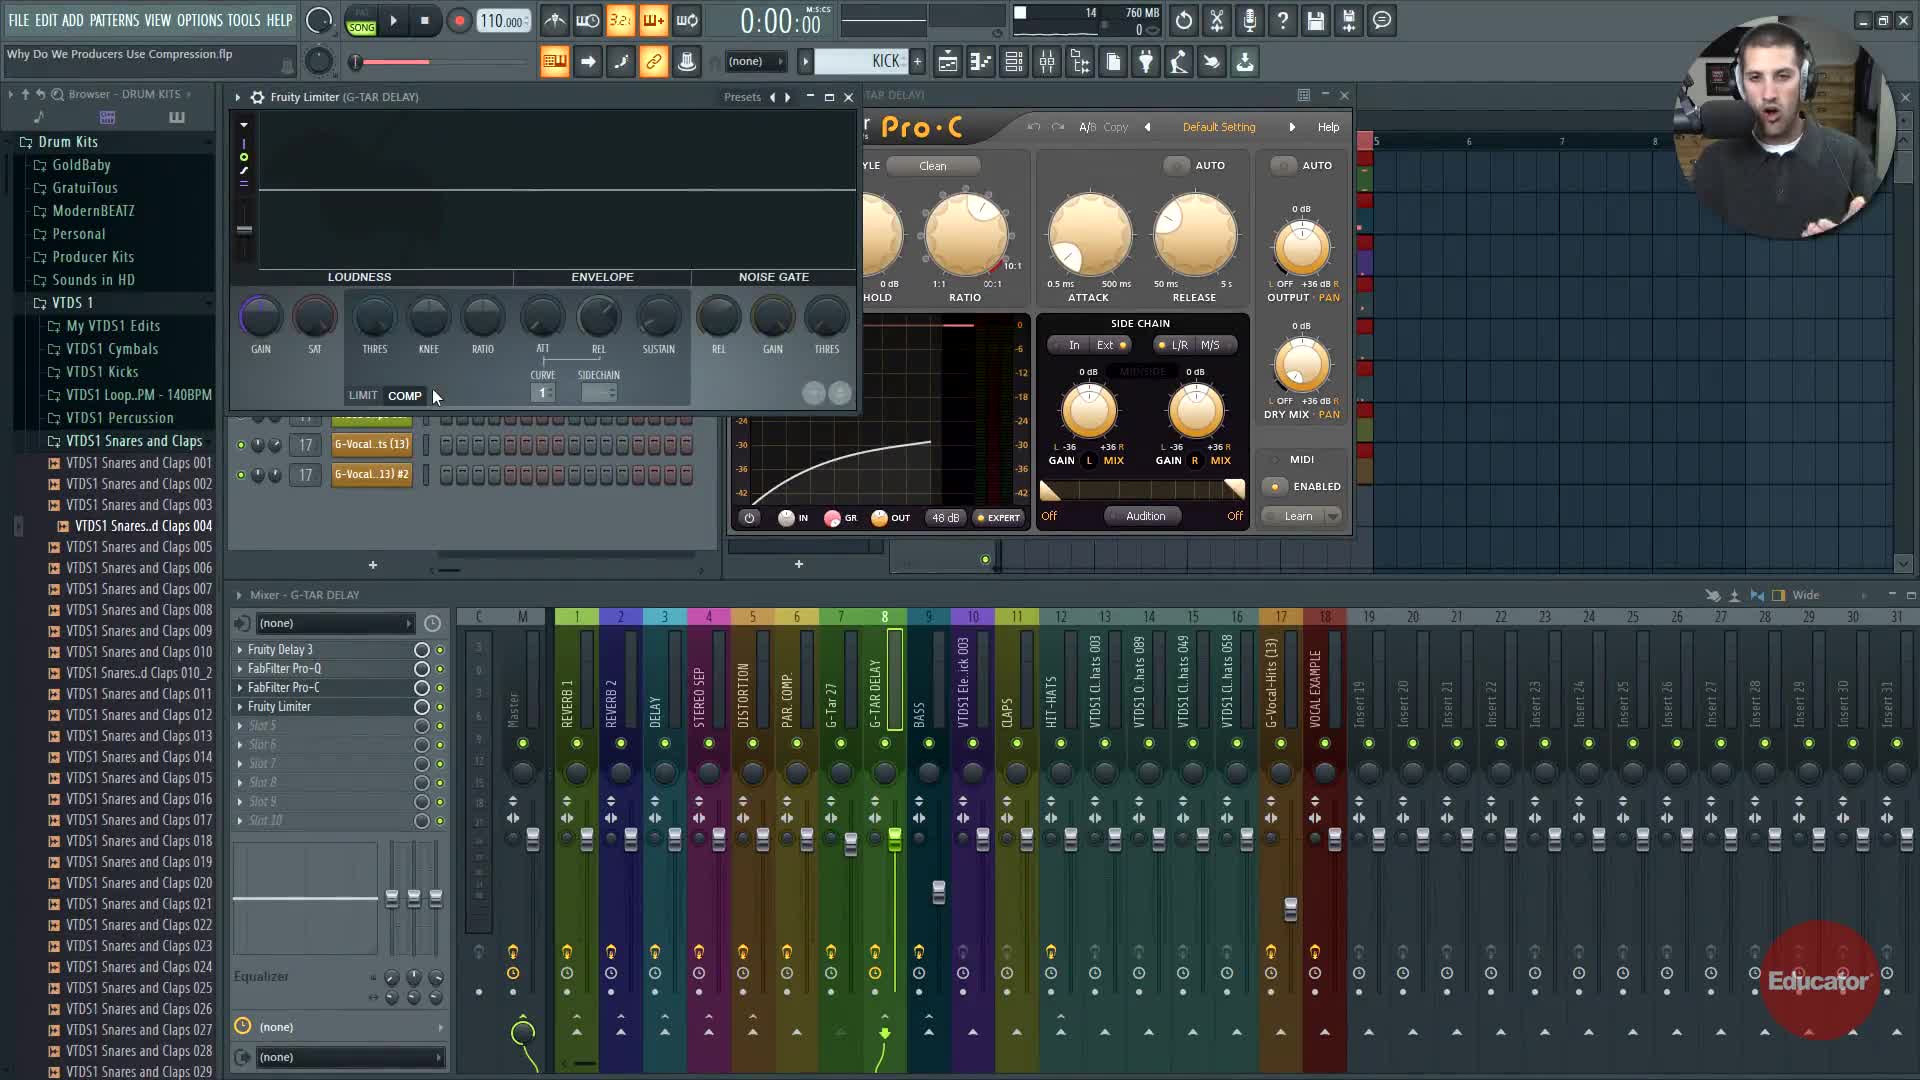Image resolution: width=1920 pixels, height=1080 pixels.
Task: Open Pro-C Learn dropdown arrow
Action: (1333, 516)
